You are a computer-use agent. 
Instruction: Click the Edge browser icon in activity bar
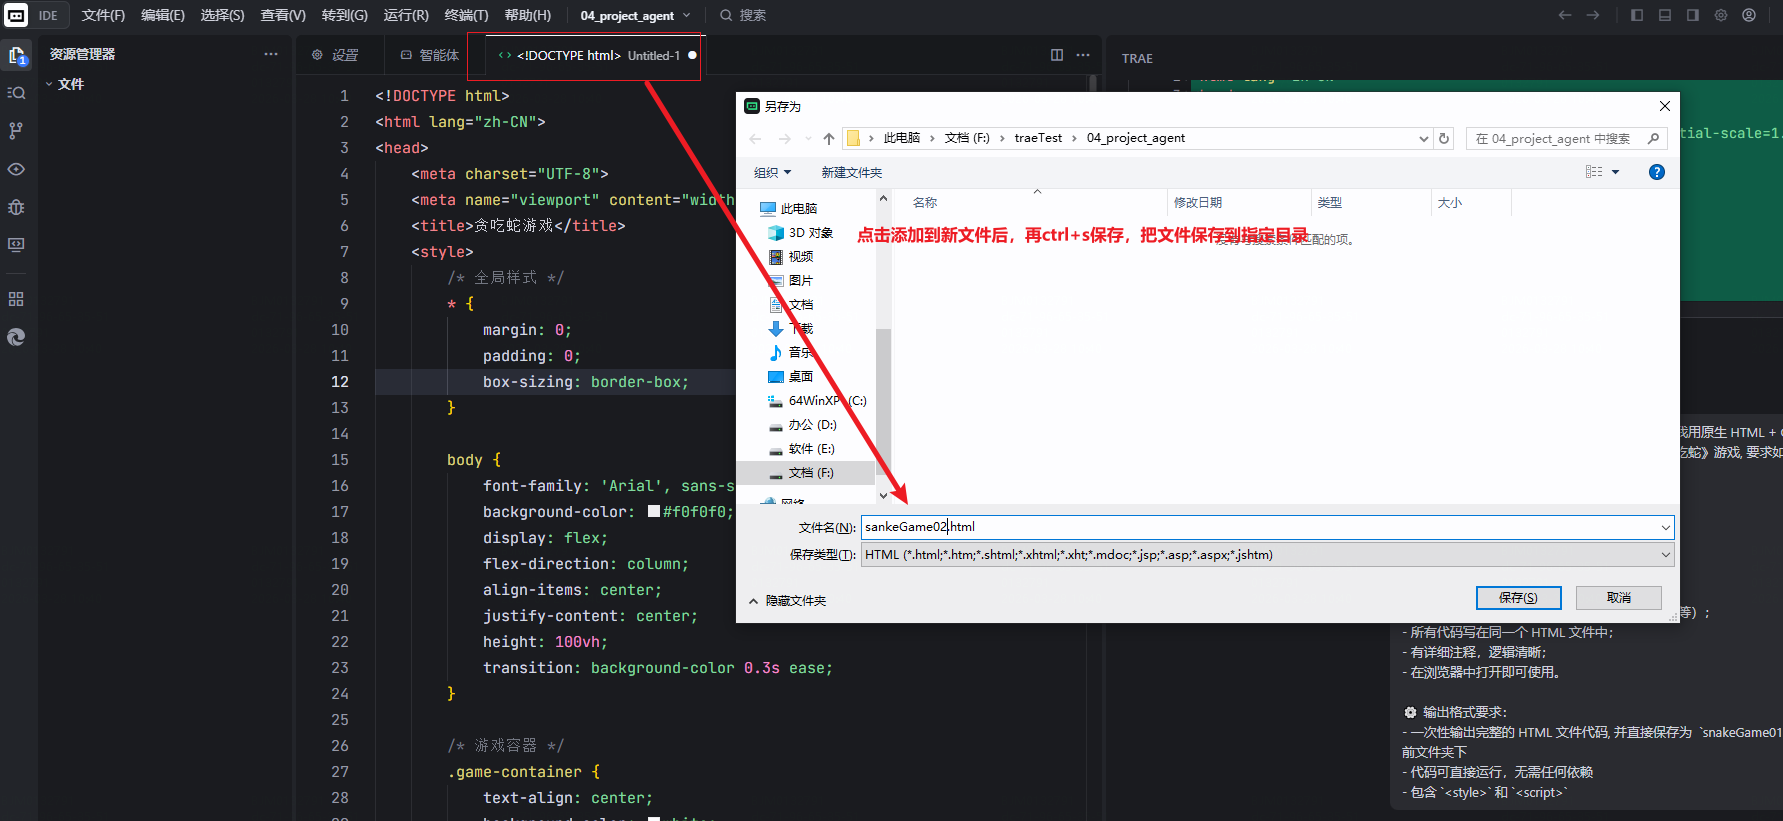[16, 337]
